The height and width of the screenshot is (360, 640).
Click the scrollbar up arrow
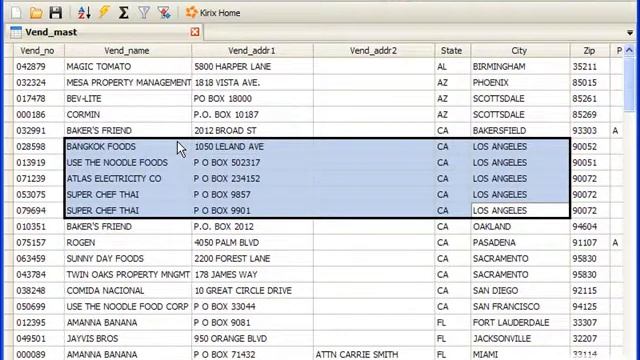tap(629, 50)
